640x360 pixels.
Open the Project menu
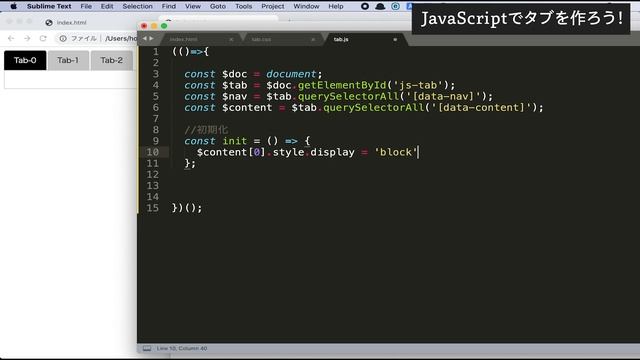273,6
